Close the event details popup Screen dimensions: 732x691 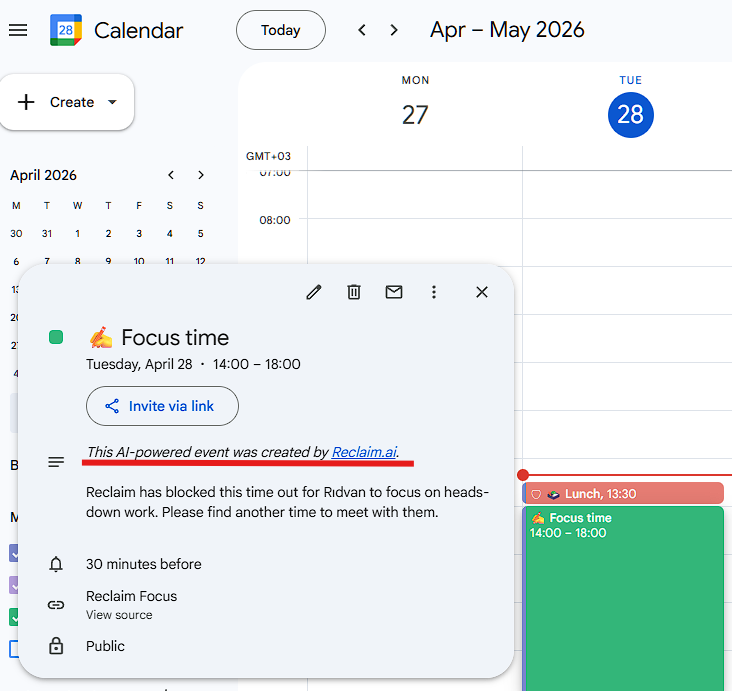click(482, 292)
